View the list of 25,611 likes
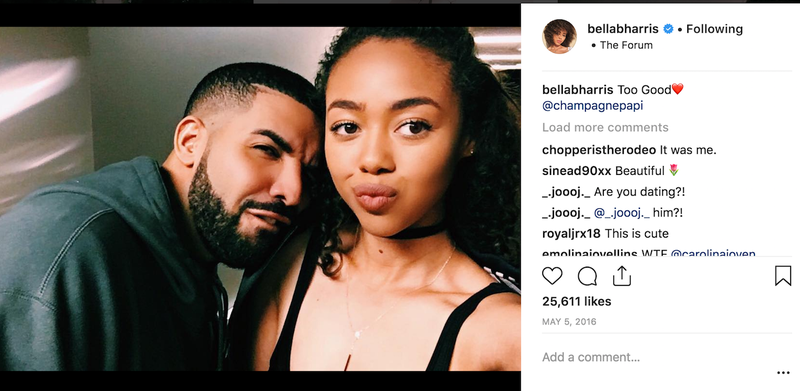The width and height of the screenshot is (800, 391). pos(577,302)
